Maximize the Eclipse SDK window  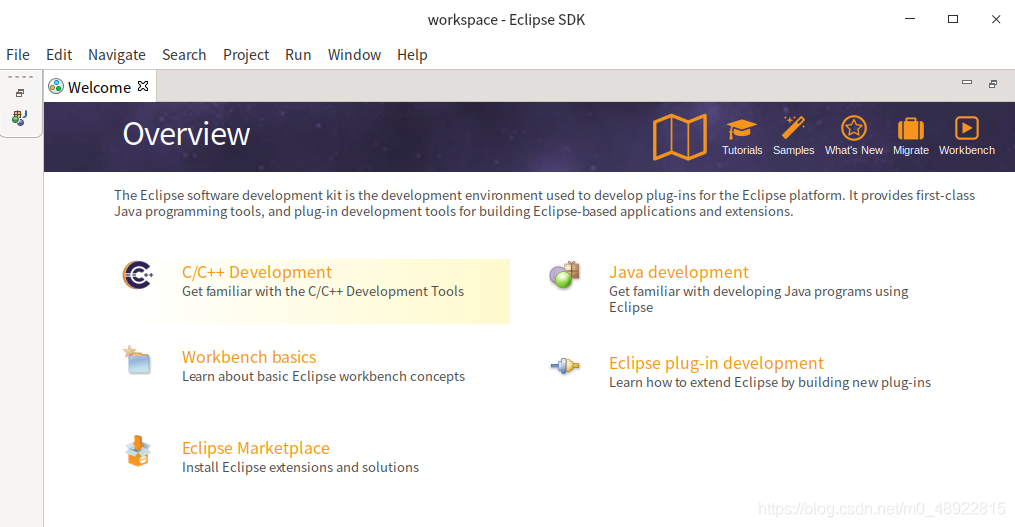point(953,19)
